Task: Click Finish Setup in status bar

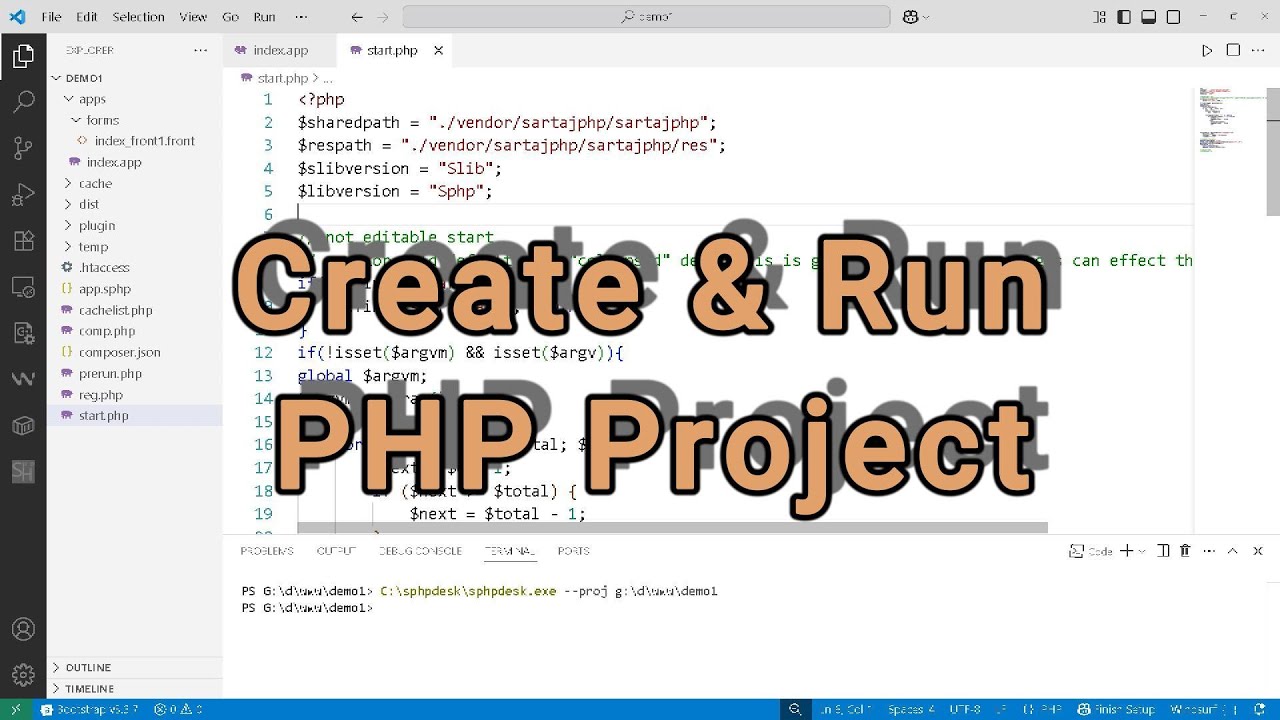Action: [x=1116, y=709]
